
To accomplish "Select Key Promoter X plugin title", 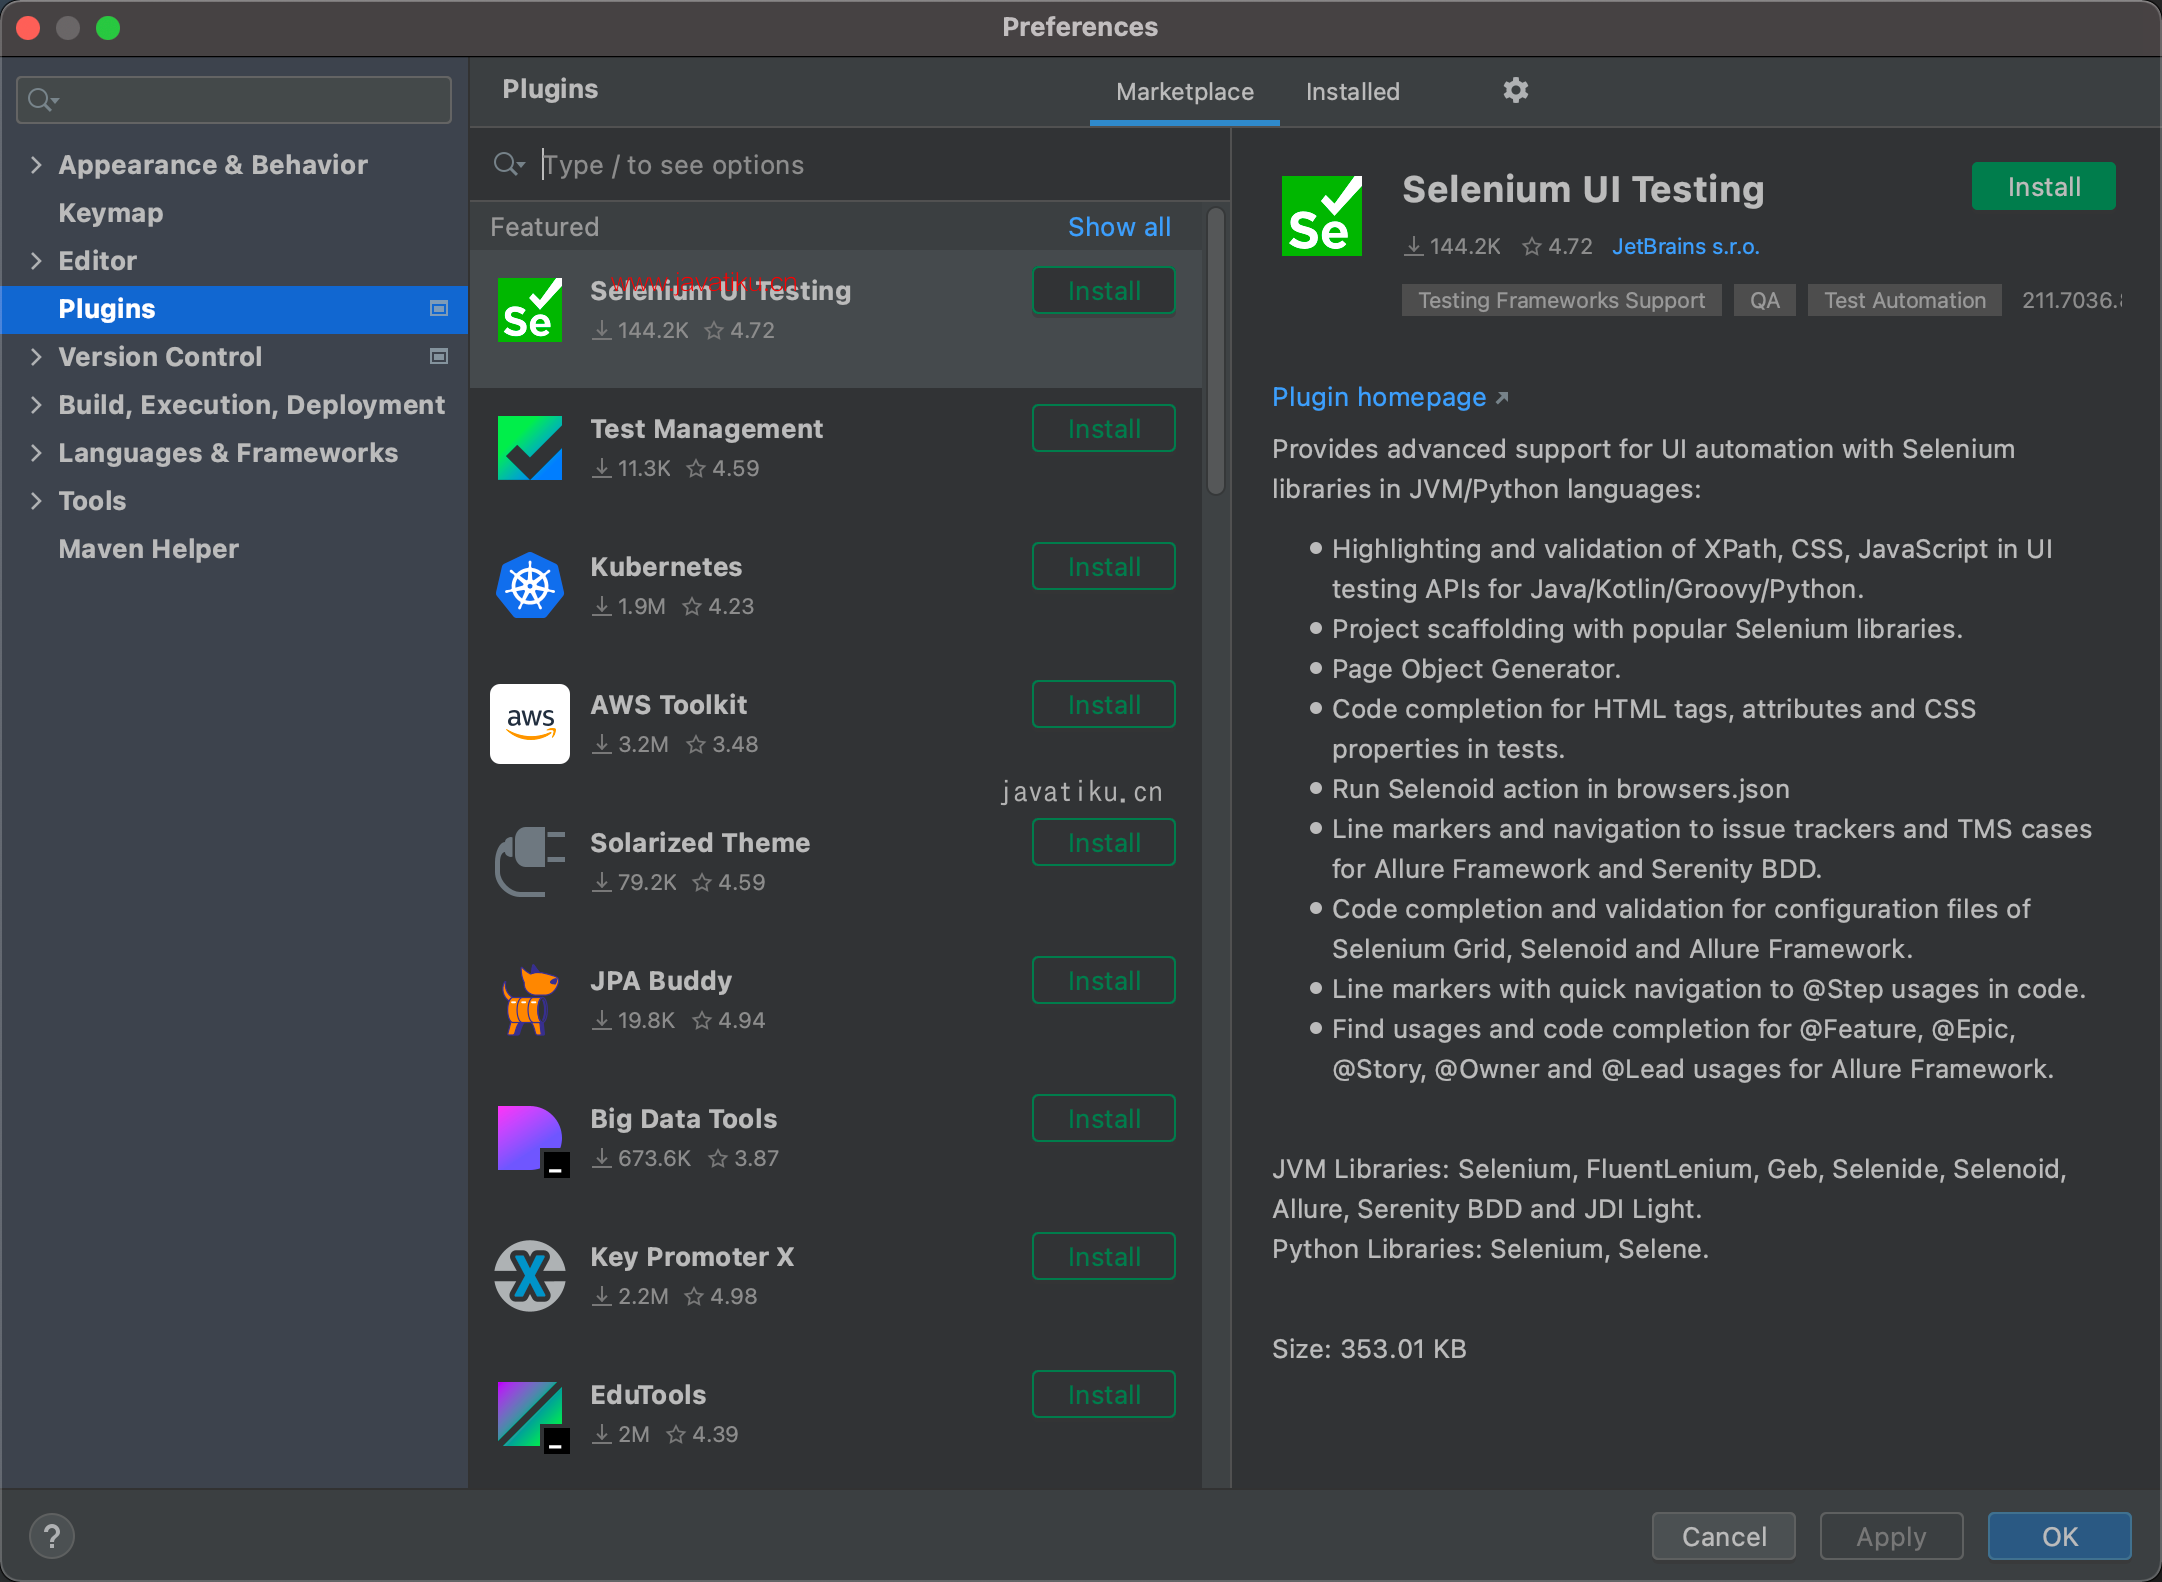I will pos(692,1257).
